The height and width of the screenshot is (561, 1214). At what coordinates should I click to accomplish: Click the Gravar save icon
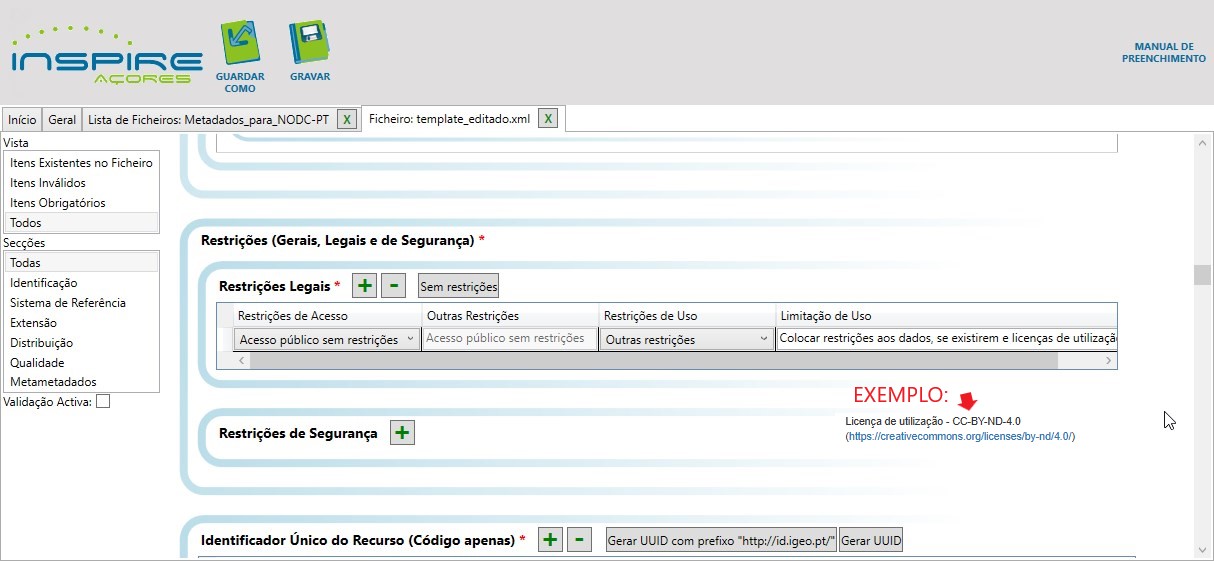pyautogui.click(x=309, y=44)
